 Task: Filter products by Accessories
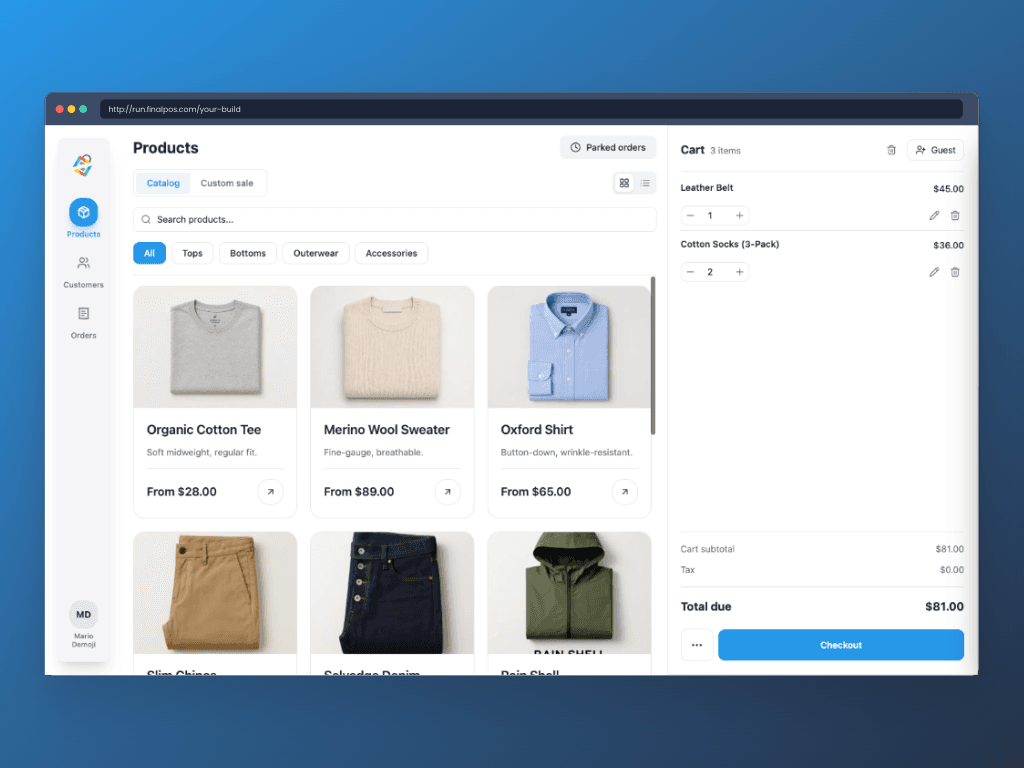pyautogui.click(x=391, y=253)
